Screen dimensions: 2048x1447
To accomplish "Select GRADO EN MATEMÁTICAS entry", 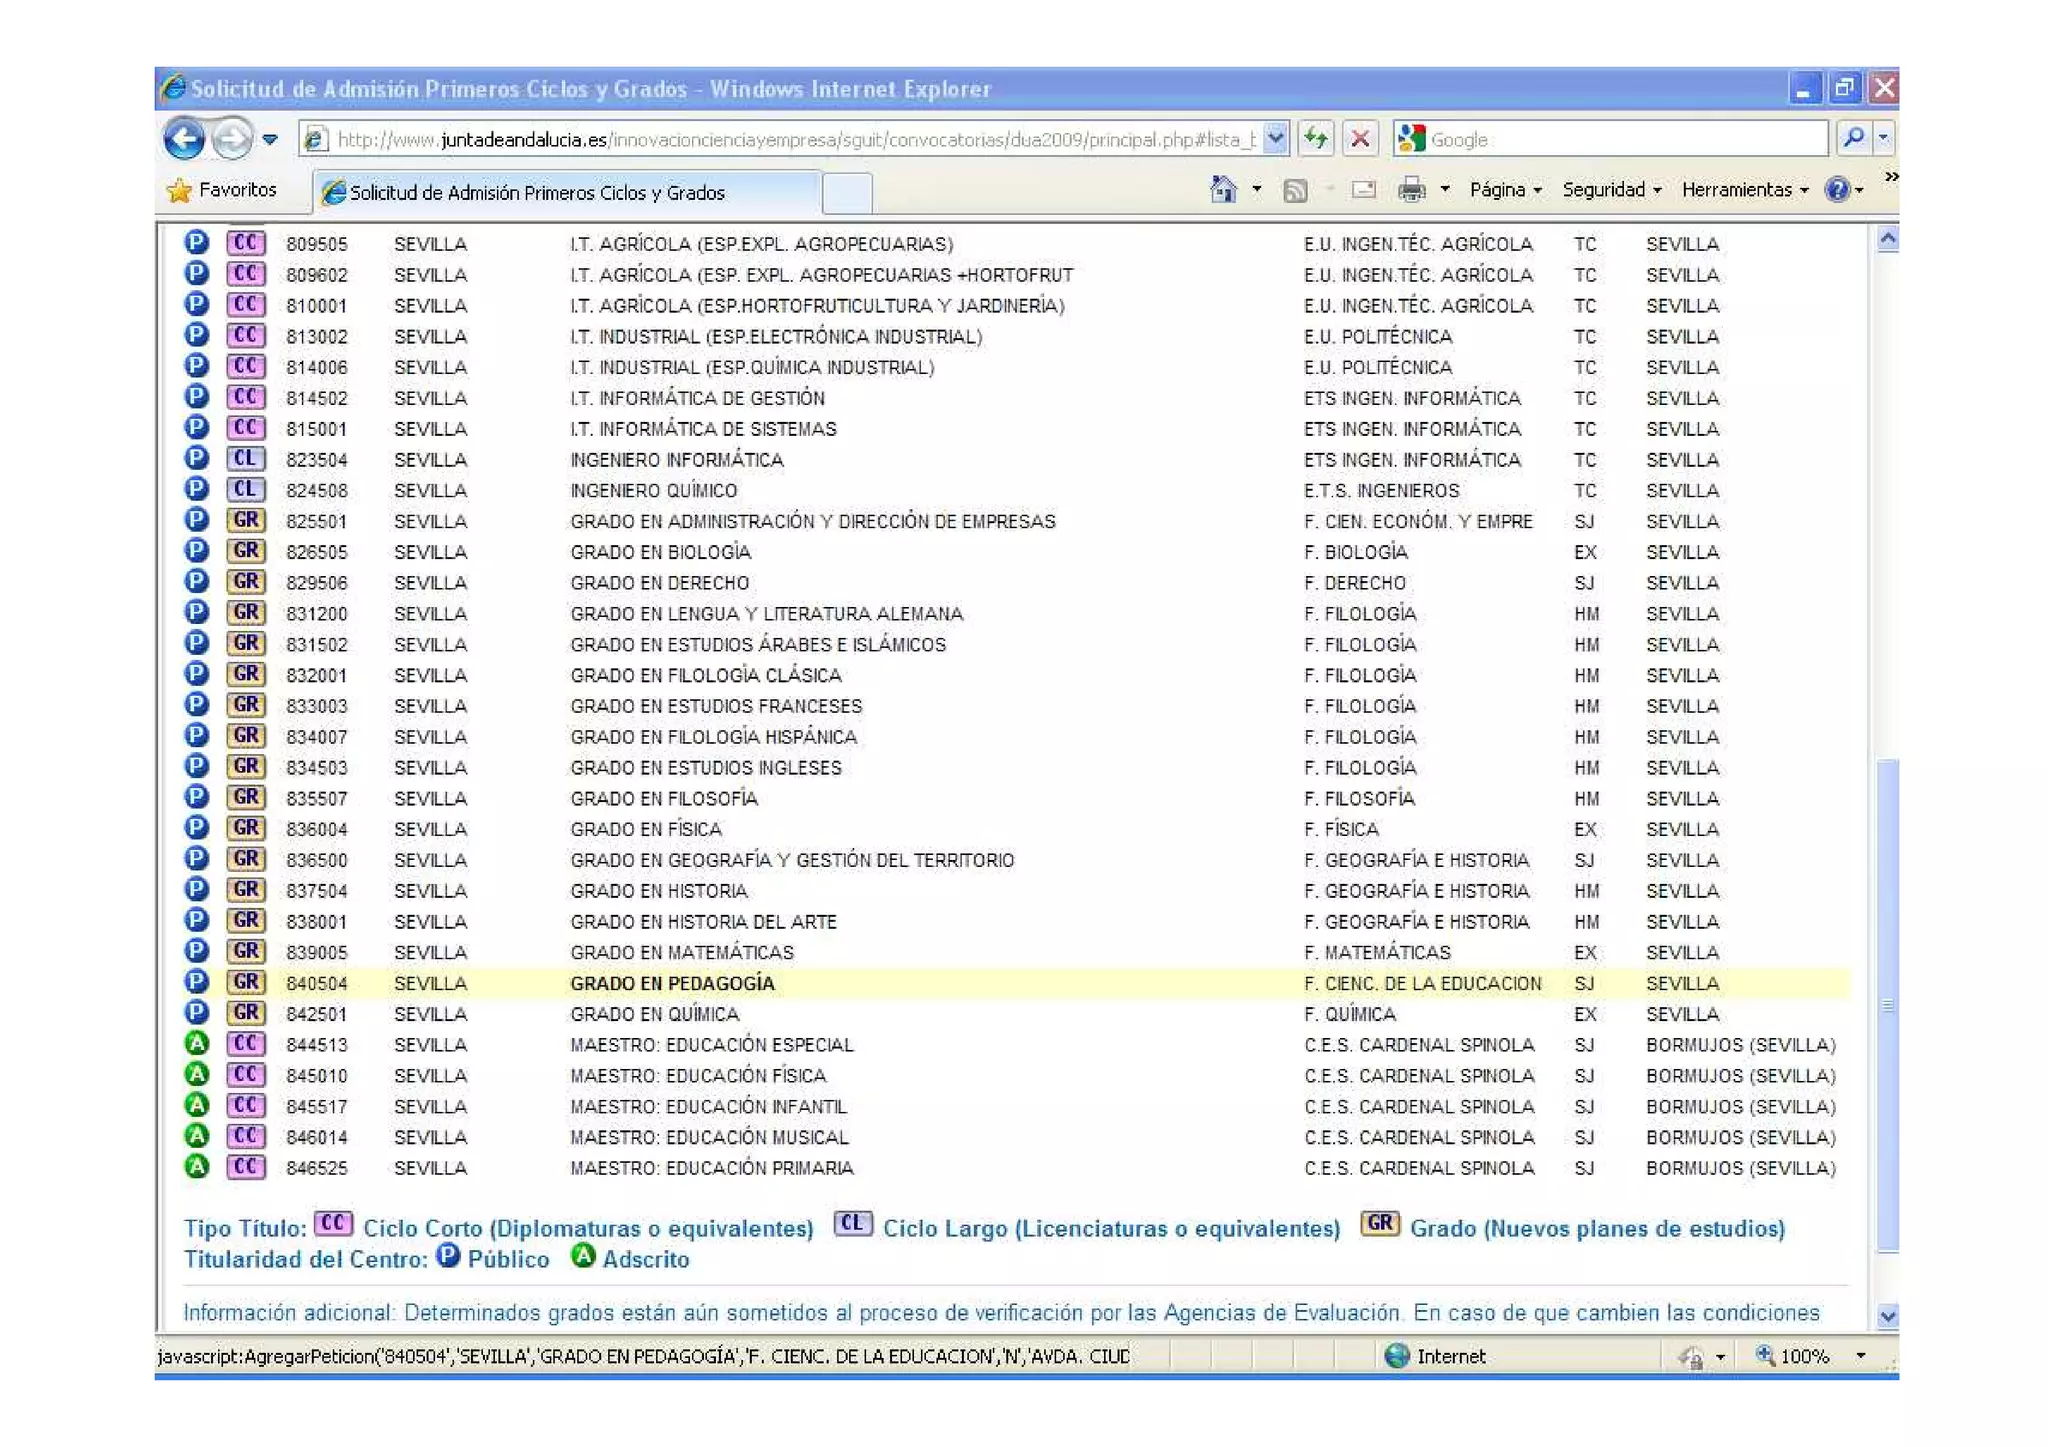I will [681, 952].
